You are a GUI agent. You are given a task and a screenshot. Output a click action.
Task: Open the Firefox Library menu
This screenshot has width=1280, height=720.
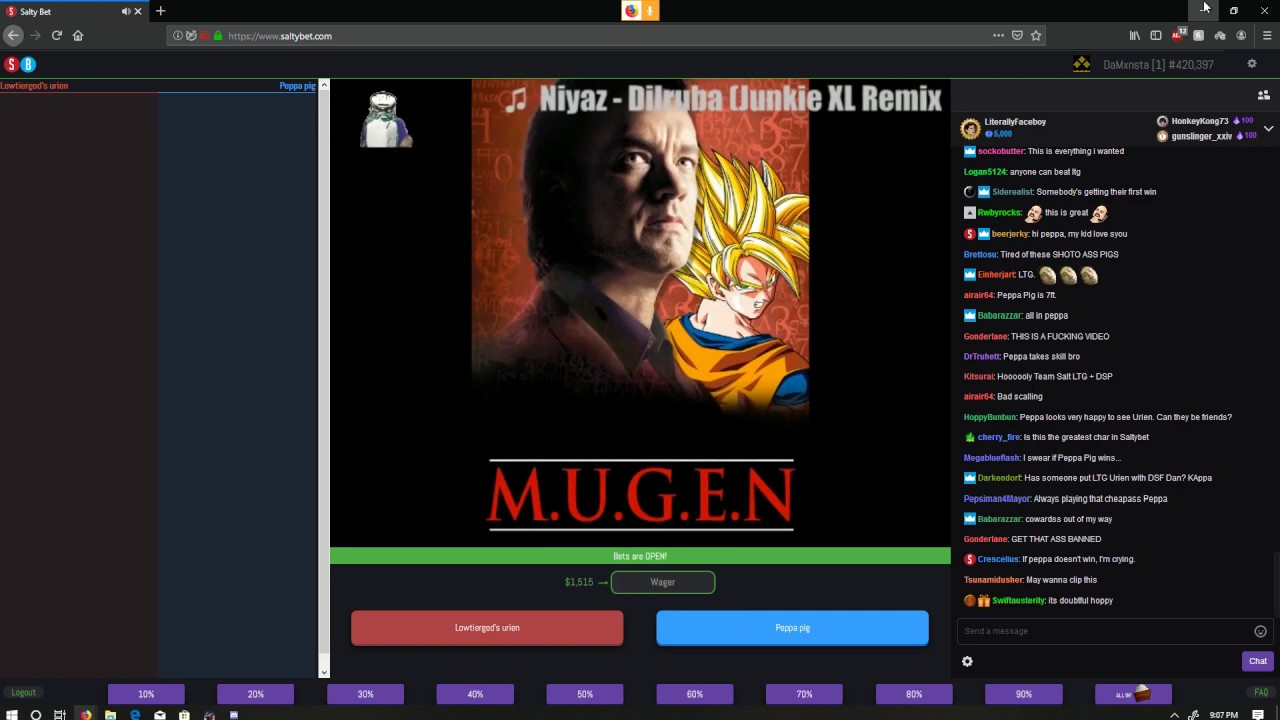pos(1134,36)
